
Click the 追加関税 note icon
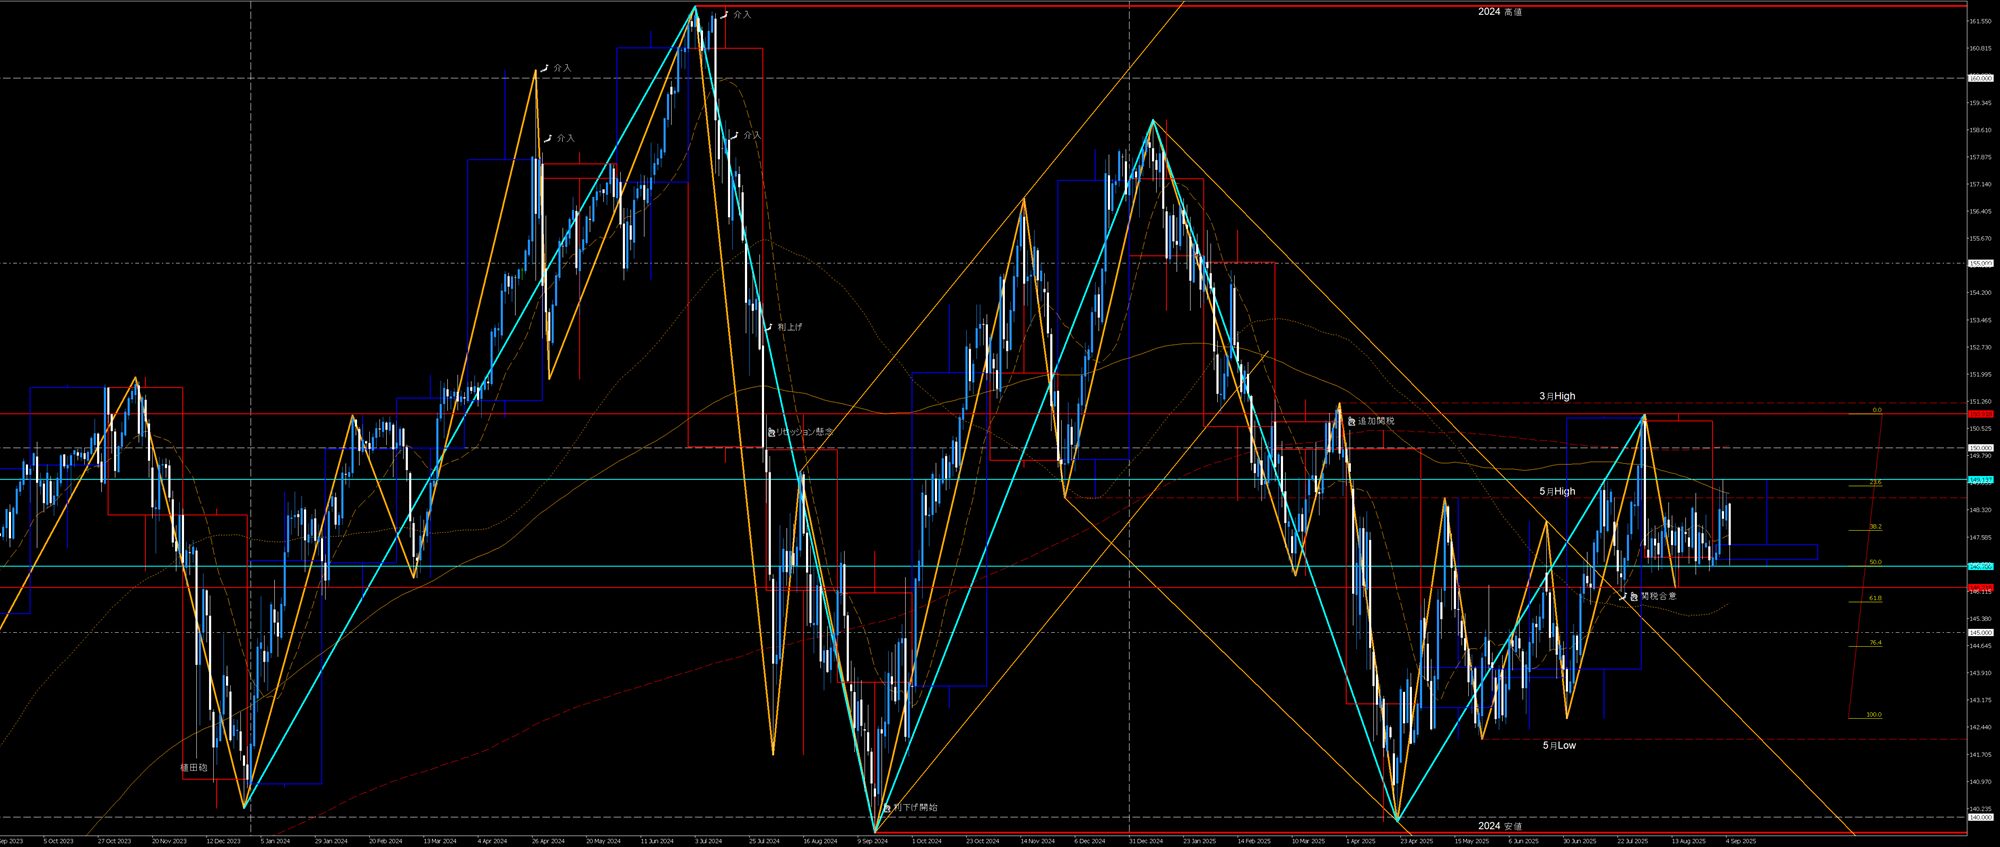click(x=1350, y=421)
